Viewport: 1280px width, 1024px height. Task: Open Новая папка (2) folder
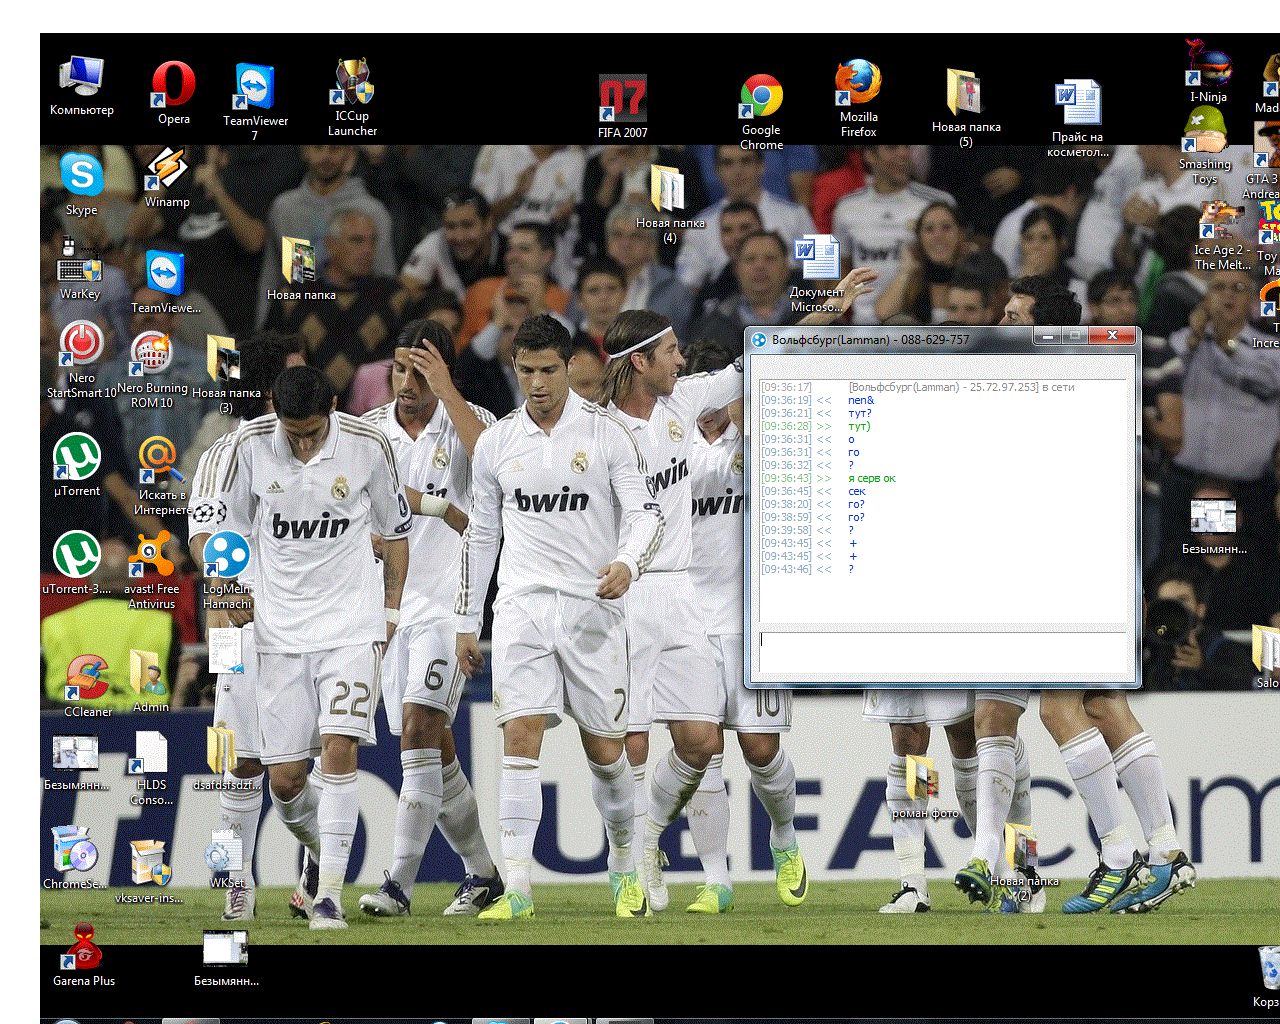coord(1023,862)
